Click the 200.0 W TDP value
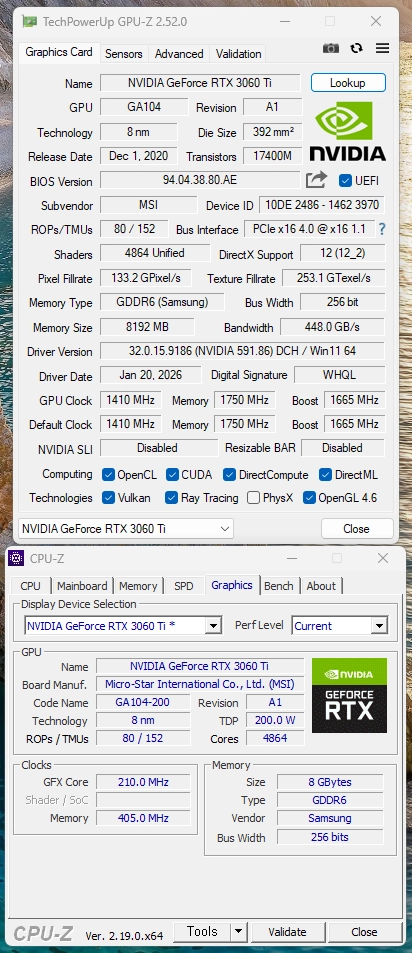Screen dimensions: 412x953 click(x=275, y=720)
